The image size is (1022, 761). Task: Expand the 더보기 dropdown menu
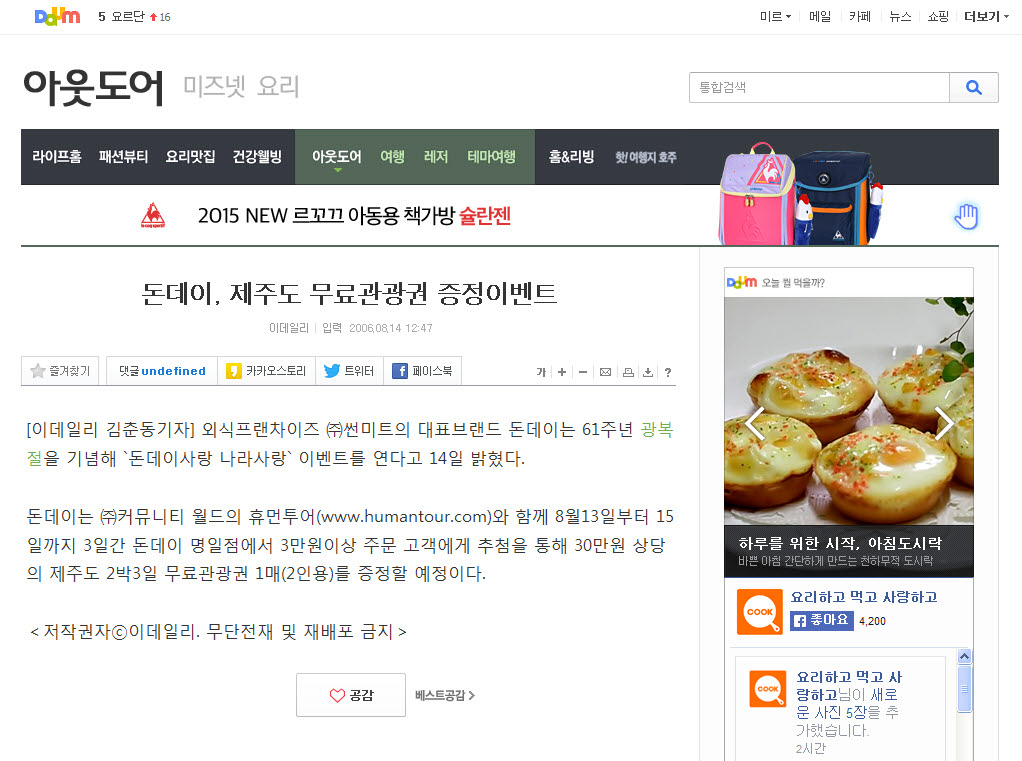coord(986,16)
